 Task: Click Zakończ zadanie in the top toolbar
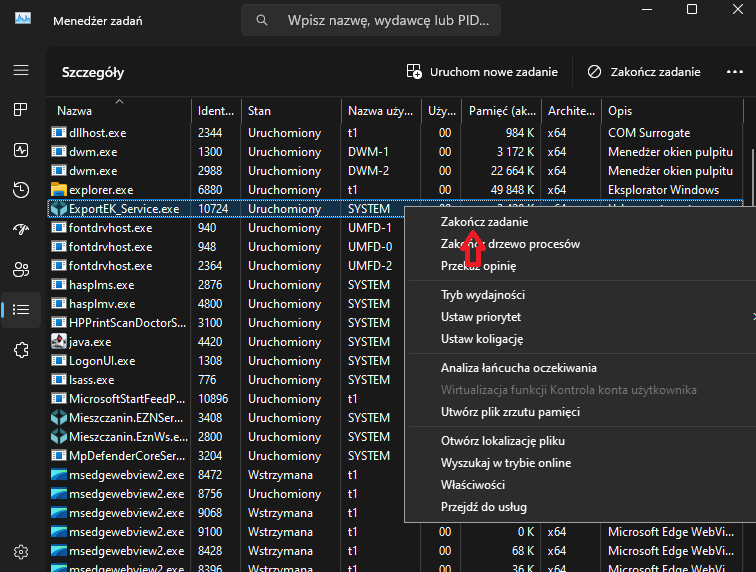click(644, 72)
